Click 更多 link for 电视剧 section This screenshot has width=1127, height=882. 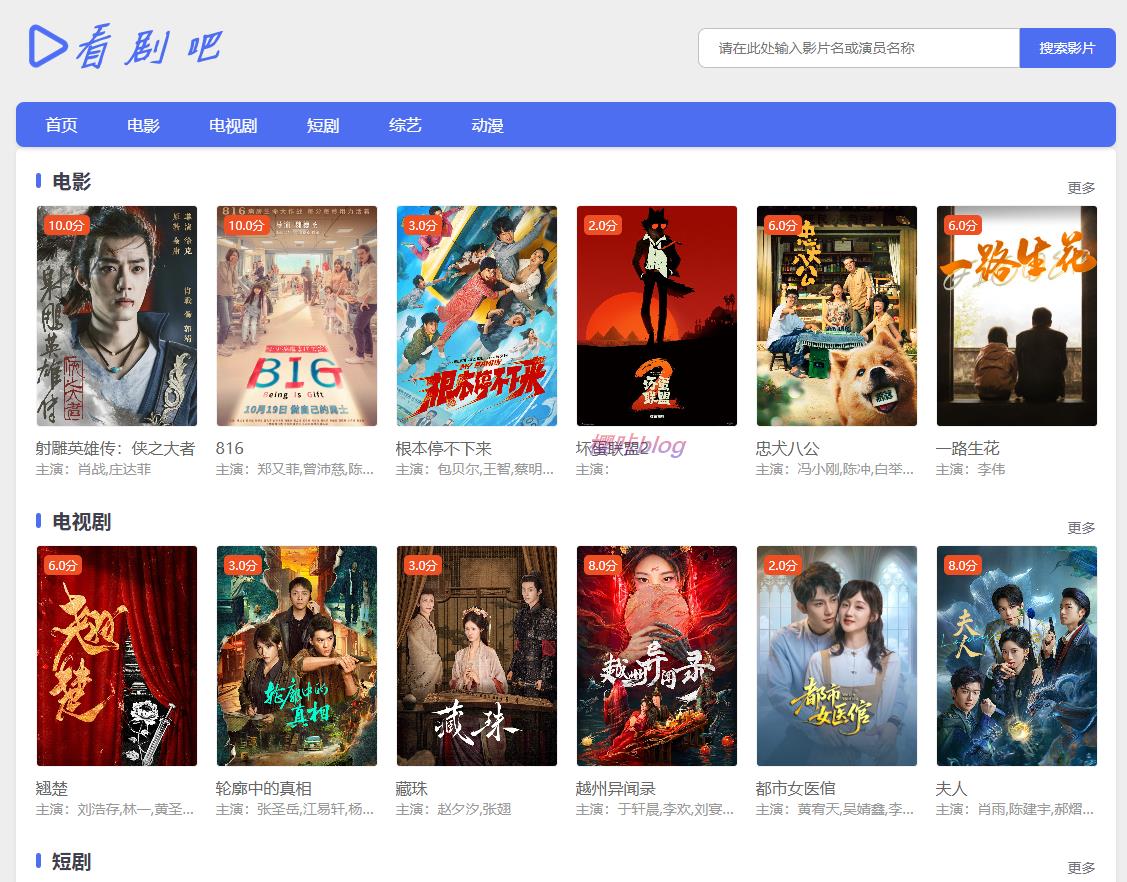pyautogui.click(x=1081, y=528)
